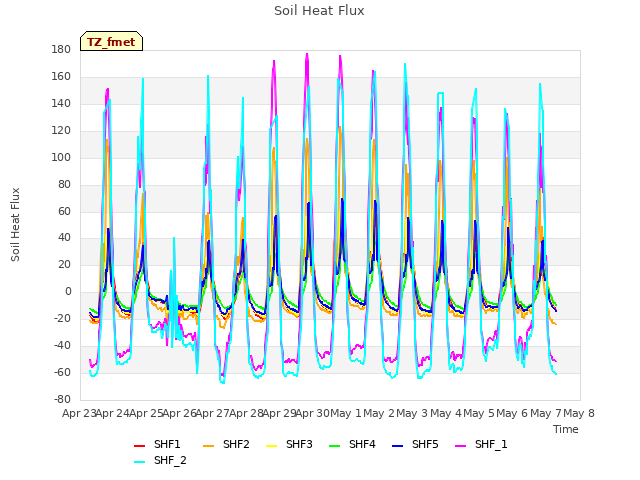Click the yellow SHF3 legend swatch
640x480 pixels.
pyautogui.click(x=271, y=446)
